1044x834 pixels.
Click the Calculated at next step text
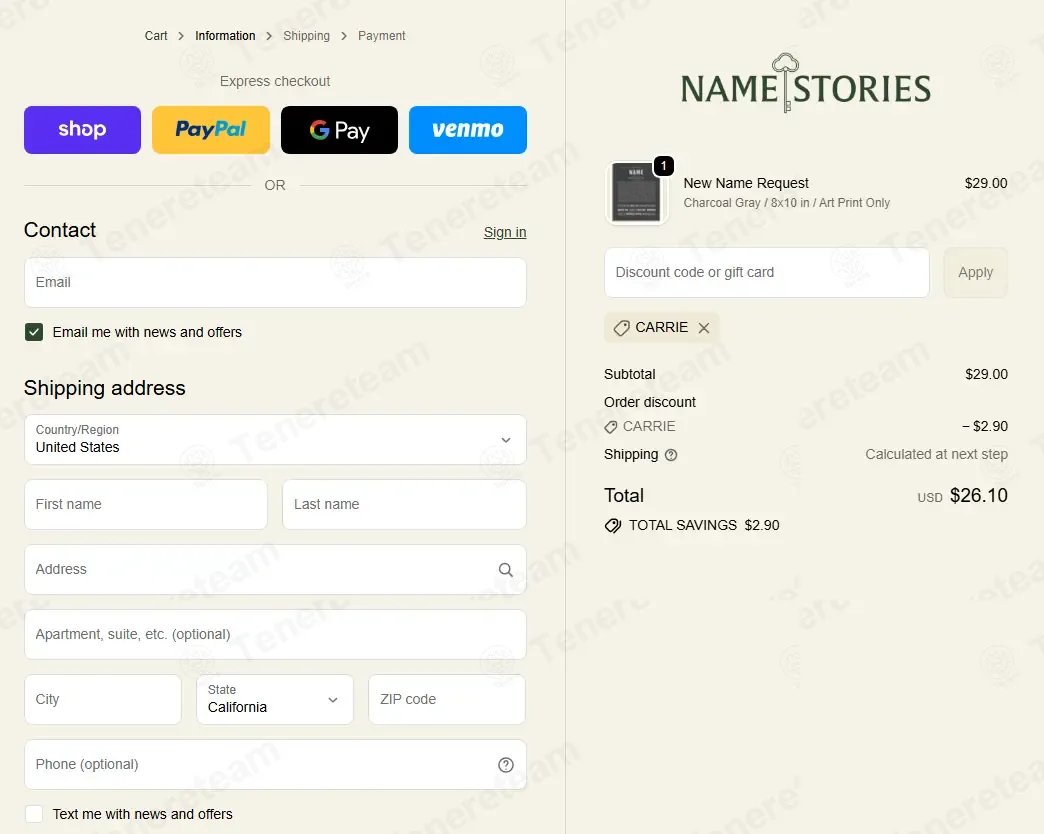(936, 454)
